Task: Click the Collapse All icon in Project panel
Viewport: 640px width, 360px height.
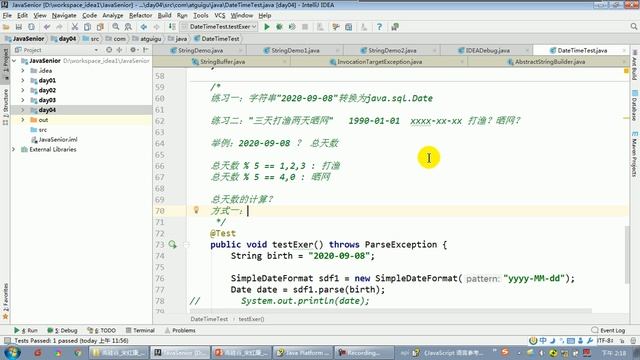Action: [120, 50]
